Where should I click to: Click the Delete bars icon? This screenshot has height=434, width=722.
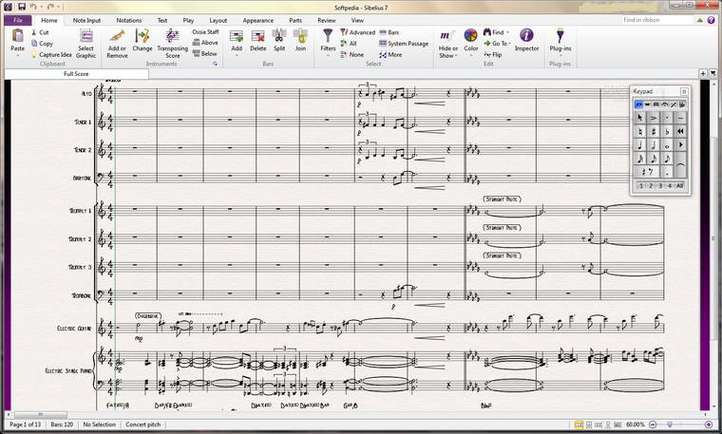point(258,36)
